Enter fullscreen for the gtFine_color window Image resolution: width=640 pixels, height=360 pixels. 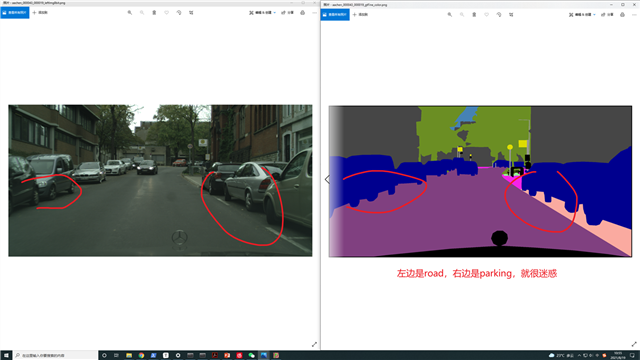pyautogui.click(x=634, y=344)
